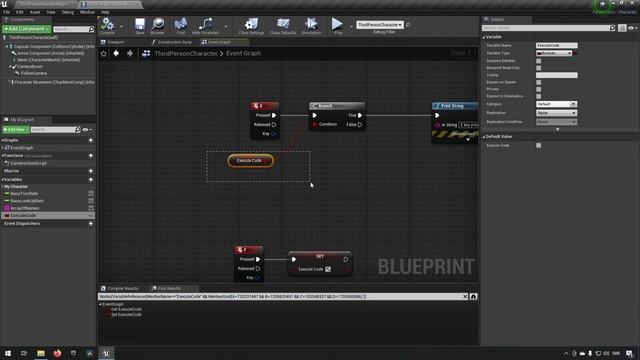Navigate back with left arrow in graph

pyautogui.click(x=116, y=53)
